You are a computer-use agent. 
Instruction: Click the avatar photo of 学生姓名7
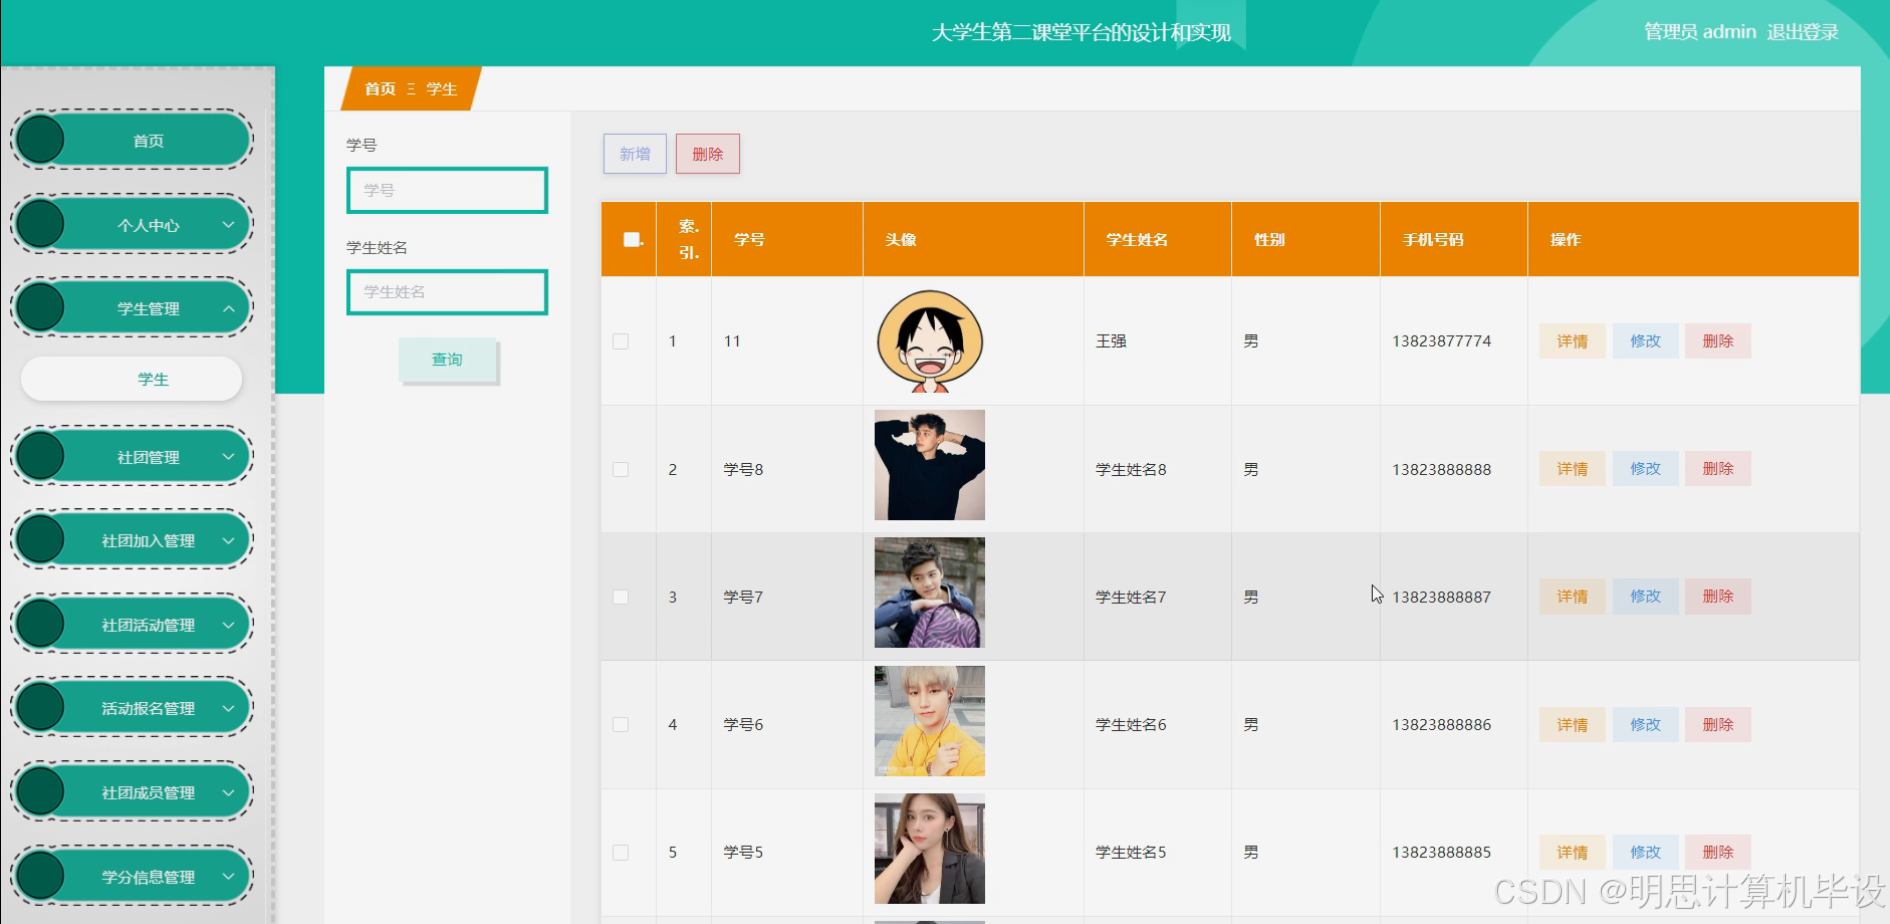pyautogui.click(x=929, y=593)
